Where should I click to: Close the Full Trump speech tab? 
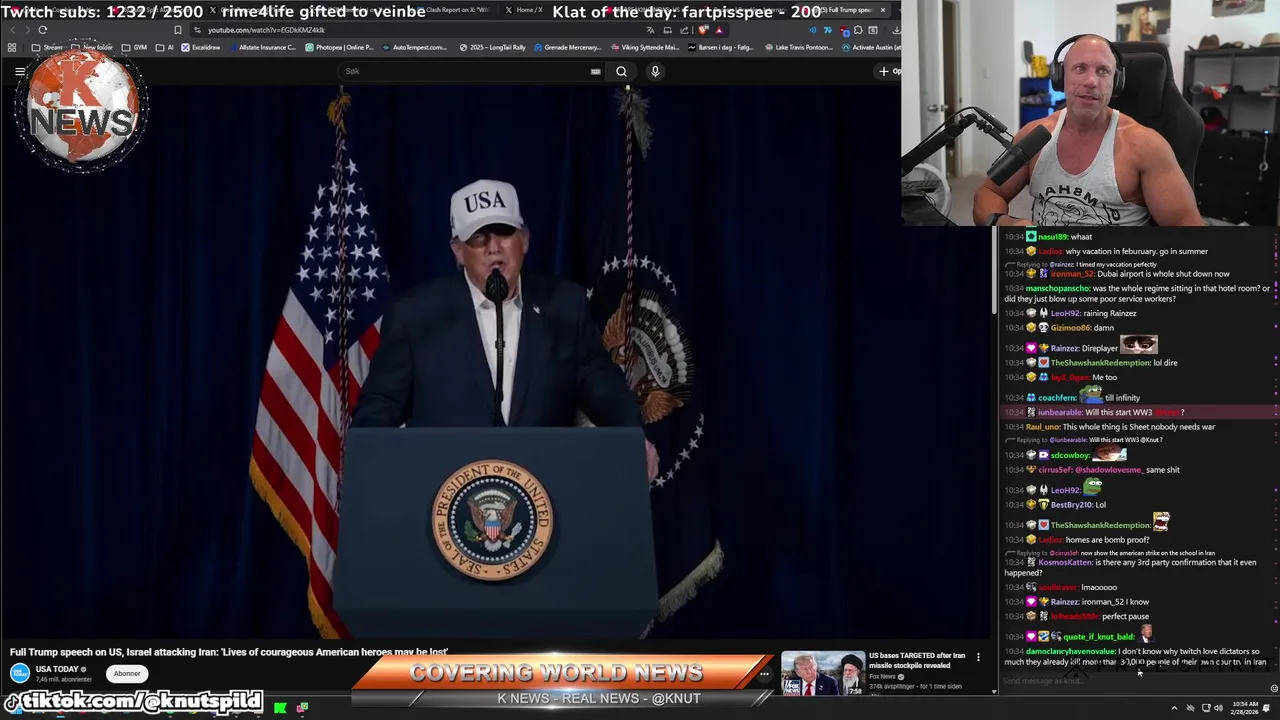click(882, 10)
